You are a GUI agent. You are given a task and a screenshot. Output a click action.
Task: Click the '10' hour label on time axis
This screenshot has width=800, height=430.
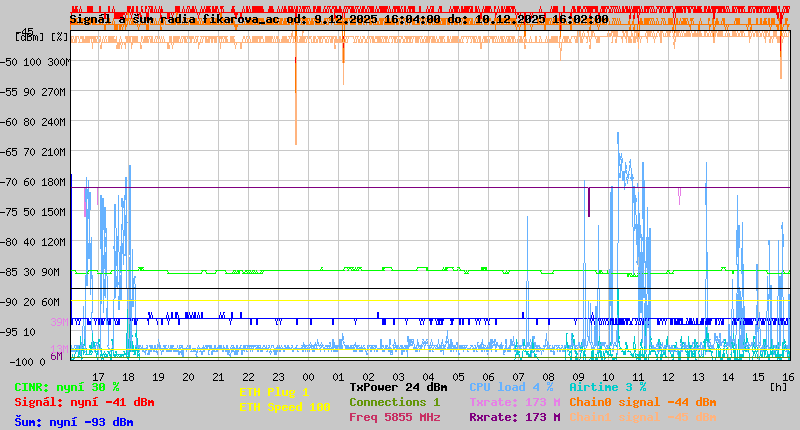[x=608, y=377]
